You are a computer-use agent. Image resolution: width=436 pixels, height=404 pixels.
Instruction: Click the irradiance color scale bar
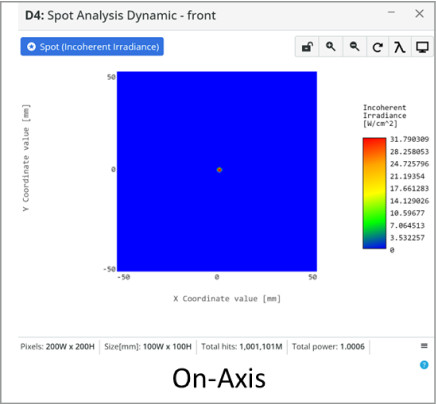(x=374, y=193)
